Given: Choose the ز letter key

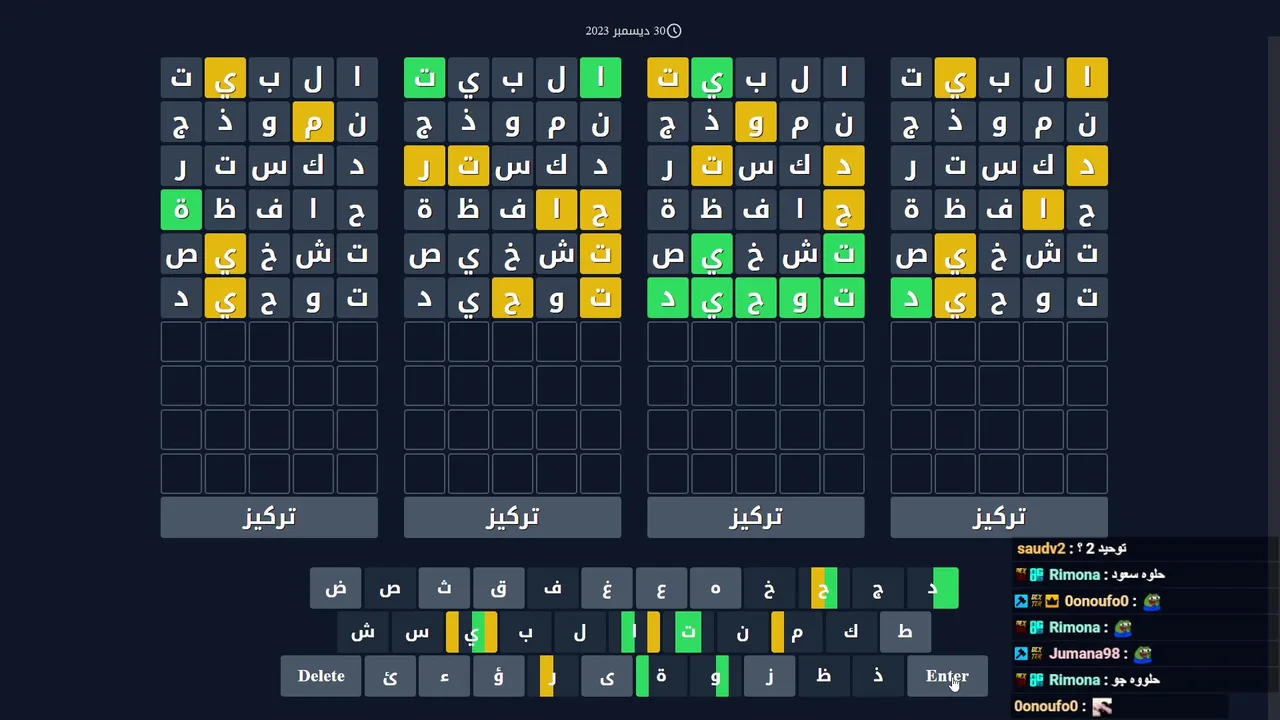Looking at the screenshot, I should 769,676.
